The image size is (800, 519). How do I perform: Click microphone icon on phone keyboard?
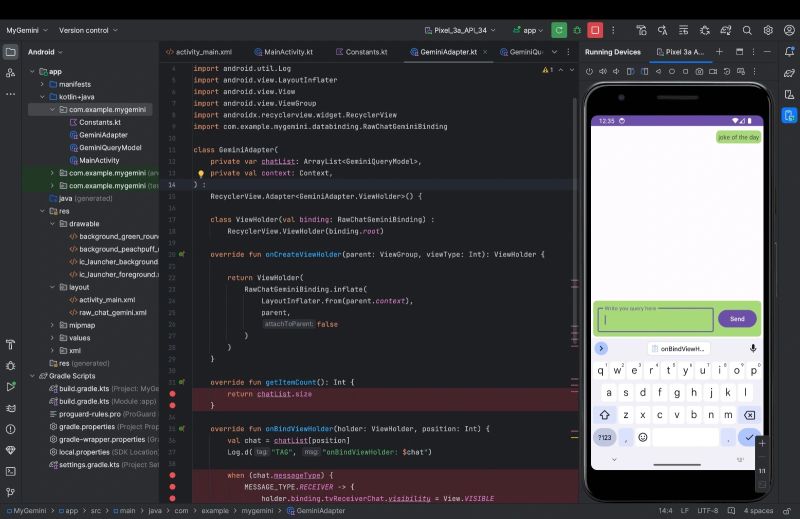753,349
